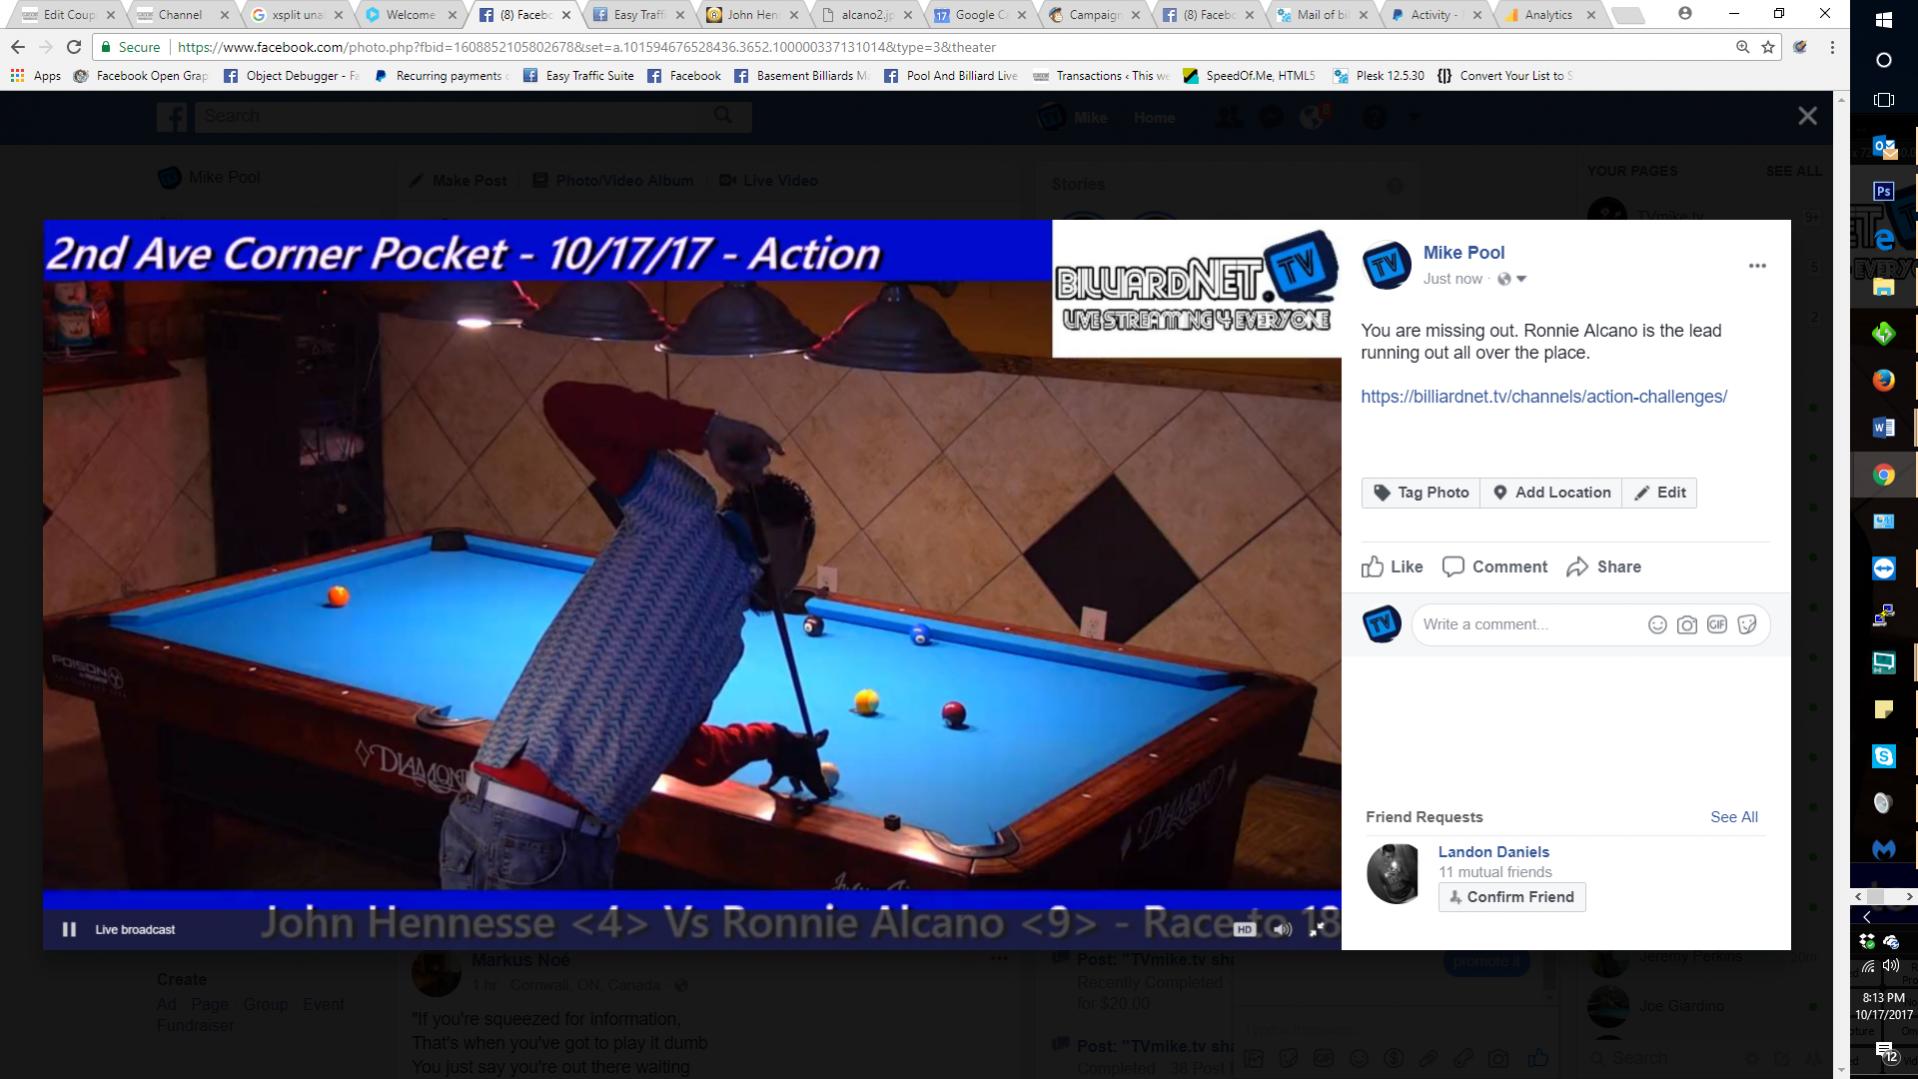
Task: Post a GIF in the comment
Action: (1717, 625)
